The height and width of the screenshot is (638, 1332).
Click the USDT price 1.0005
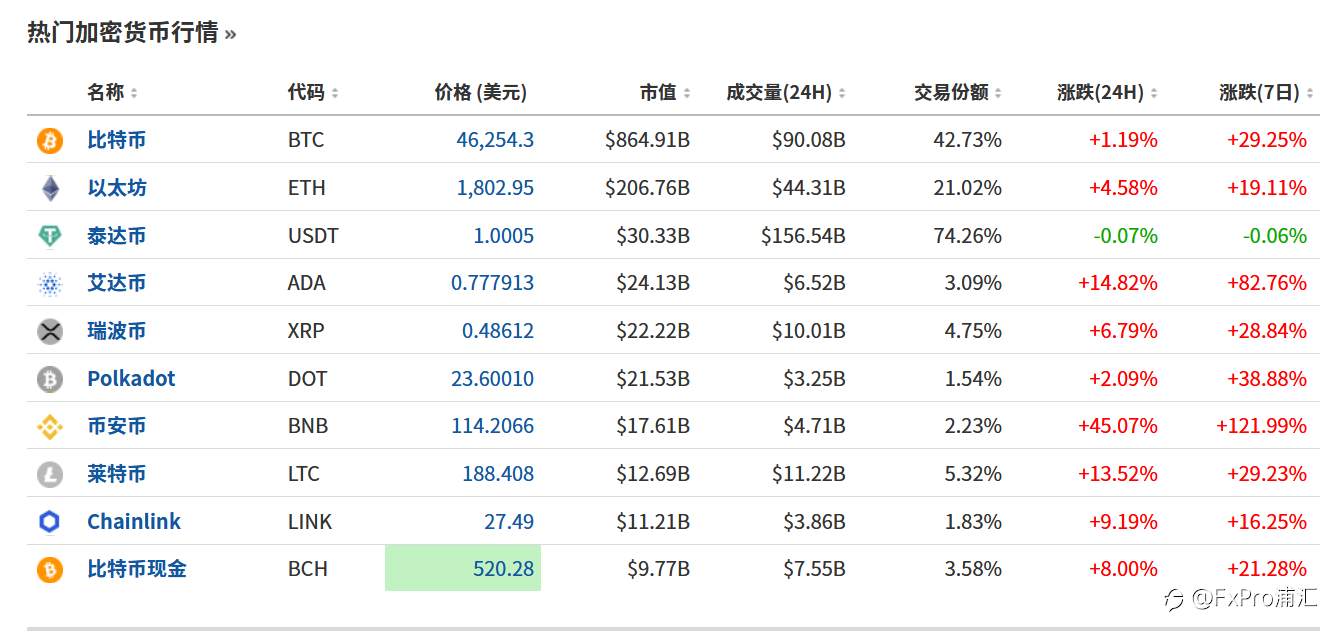point(504,236)
